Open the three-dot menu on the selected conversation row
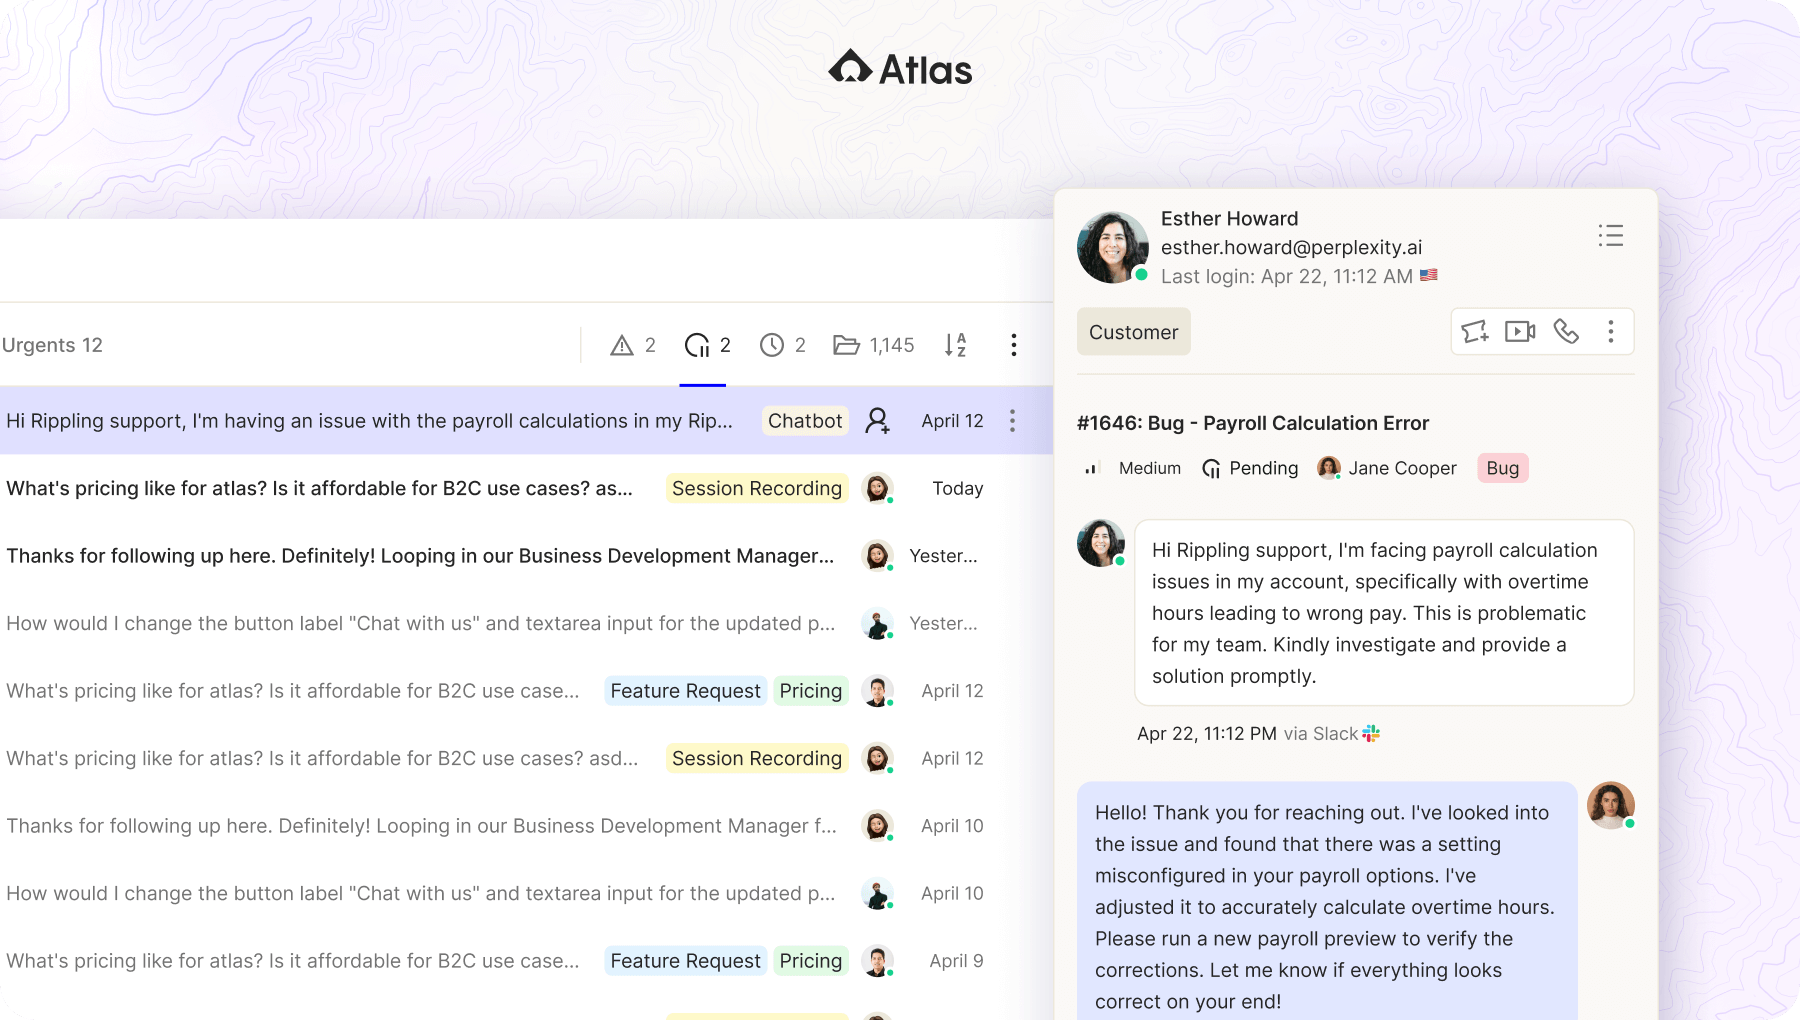This screenshot has width=1800, height=1020. (x=1012, y=421)
